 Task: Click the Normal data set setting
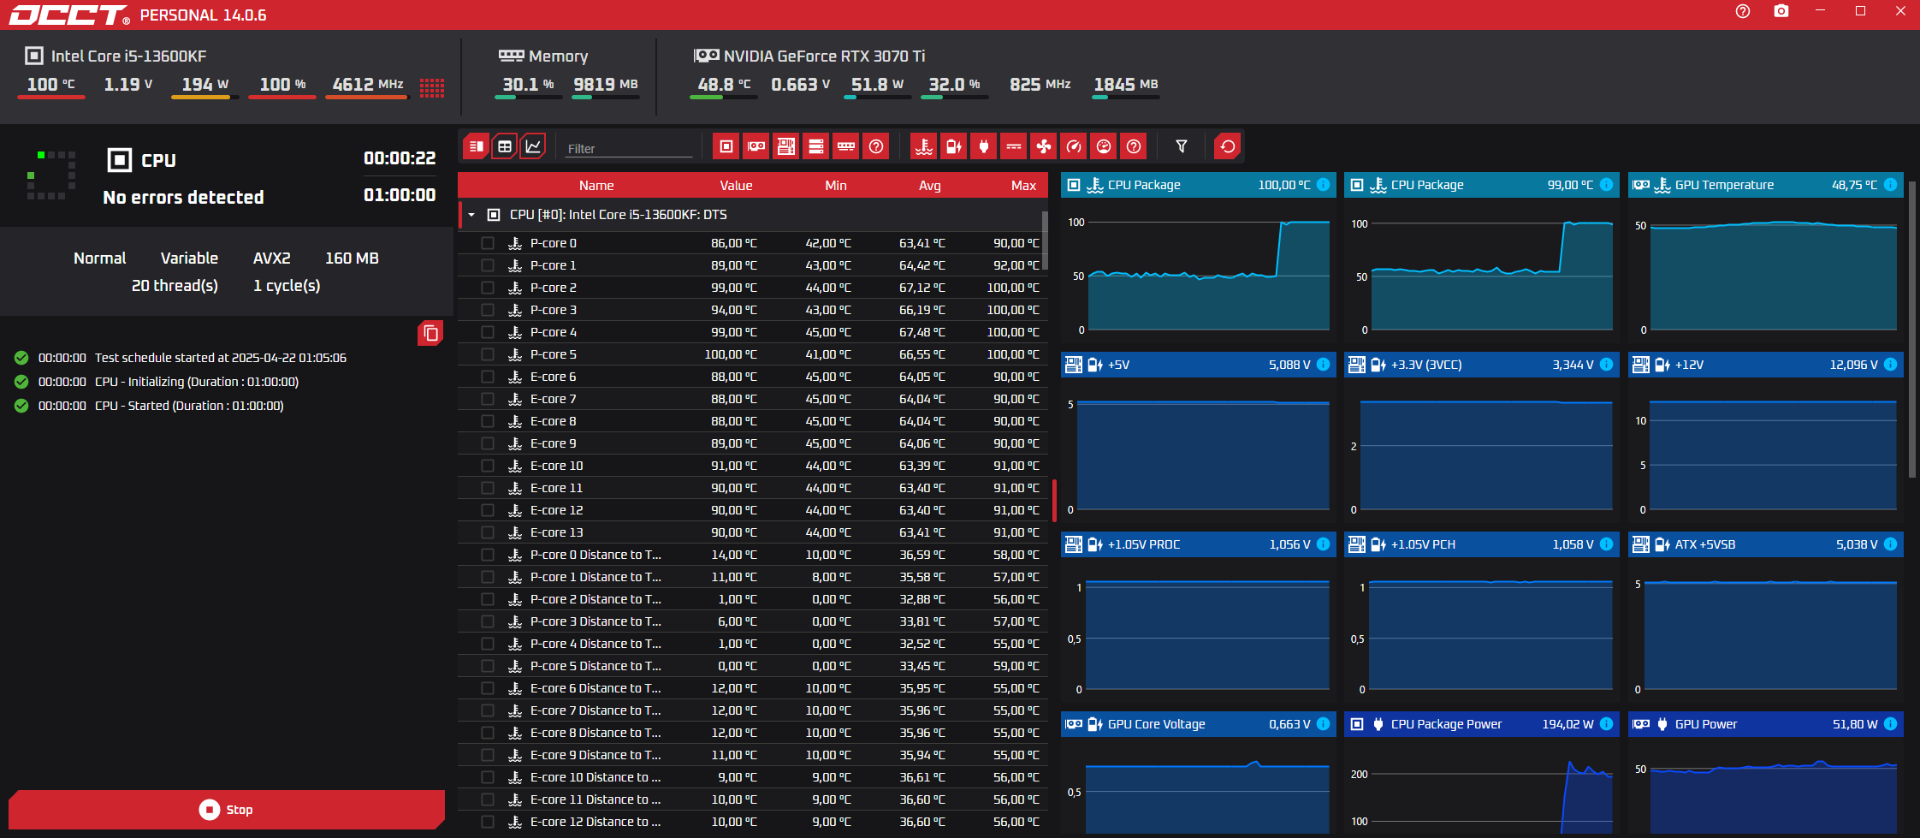(100, 258)
